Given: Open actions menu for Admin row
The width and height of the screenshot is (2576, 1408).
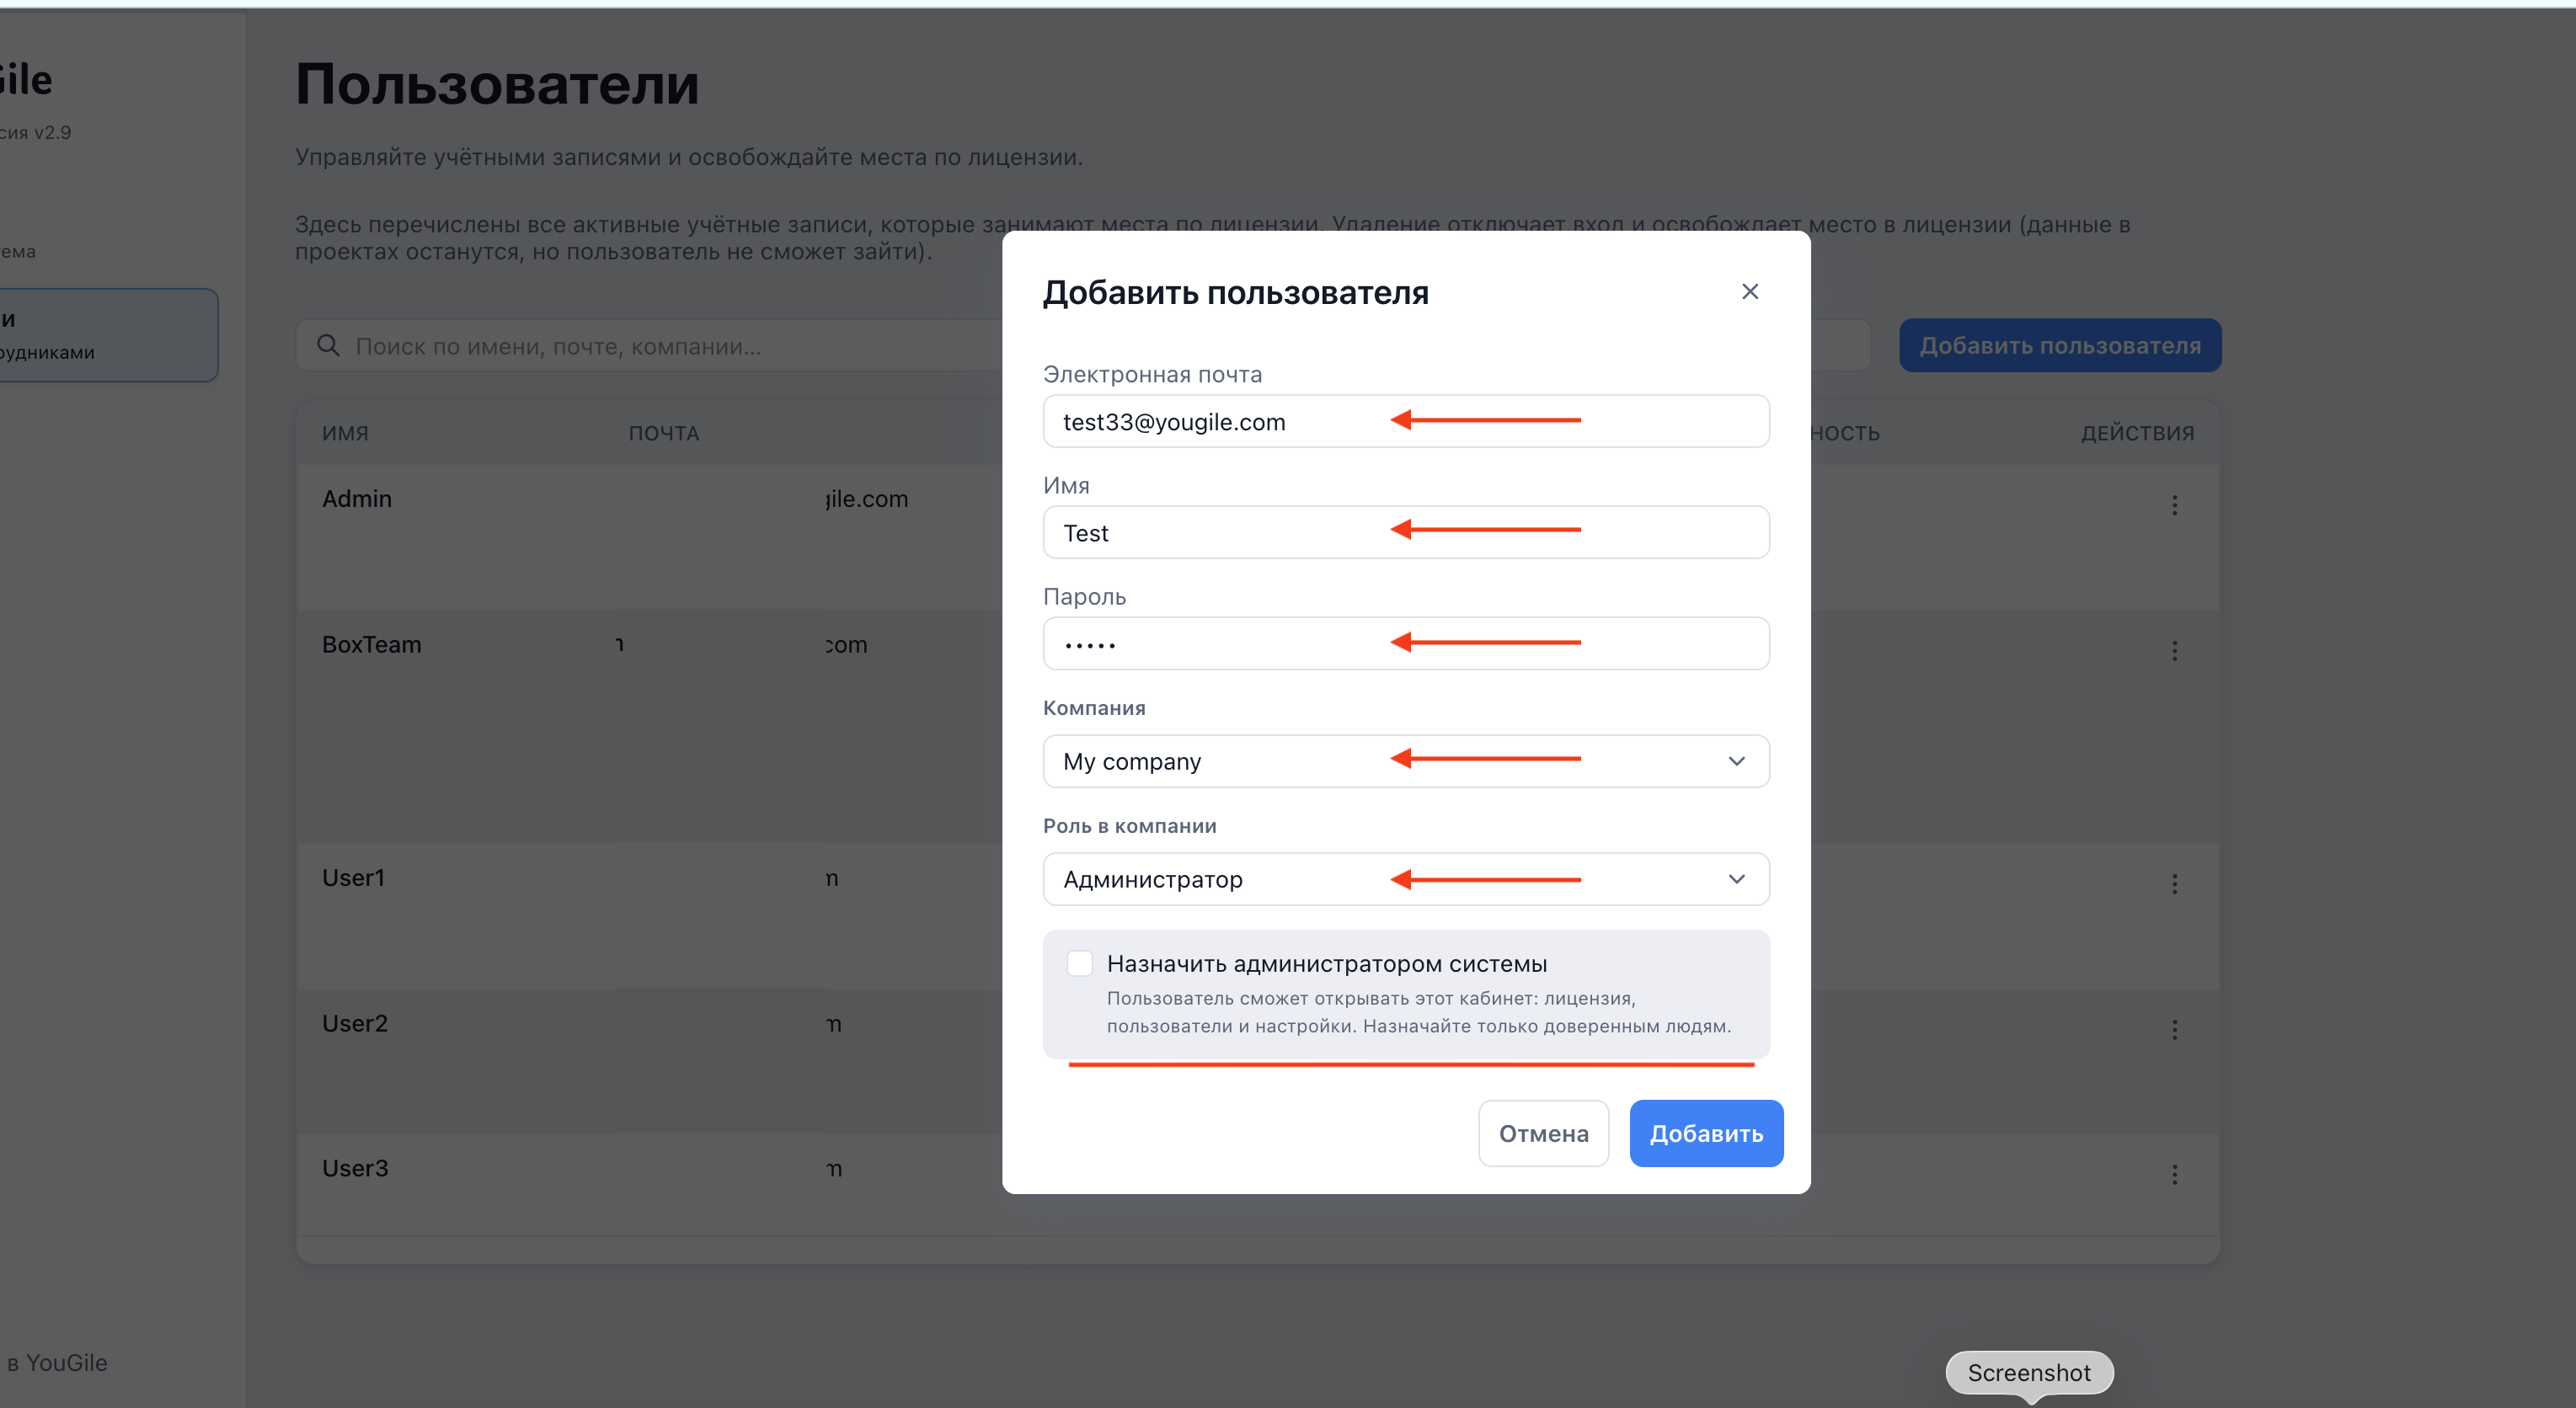Looking at the screenshot, I should tap(2174, 505).
